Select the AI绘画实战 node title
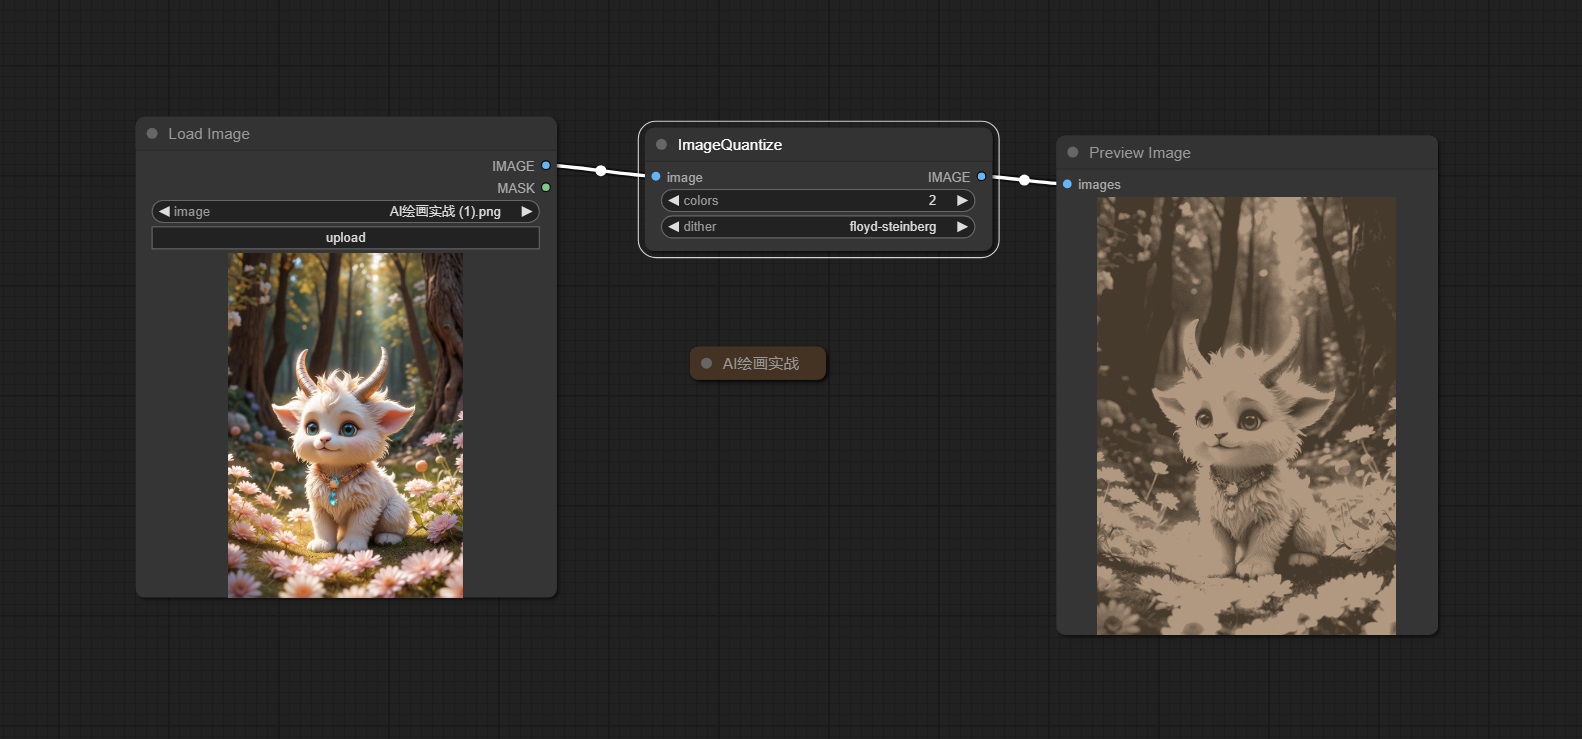The image size is (1582, 739). pyautogui.click(x=761, y=364)
